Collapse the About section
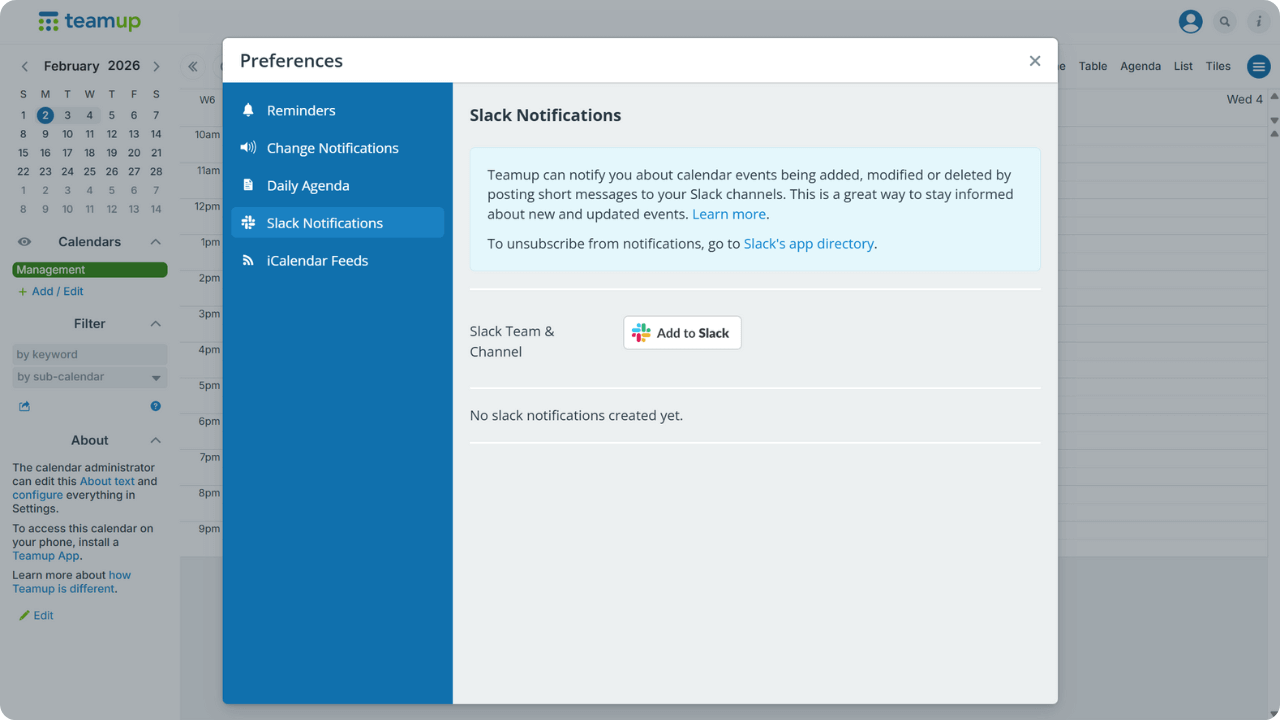The width and height of the screenshot is (1280, 720). (x=156, y=440)
